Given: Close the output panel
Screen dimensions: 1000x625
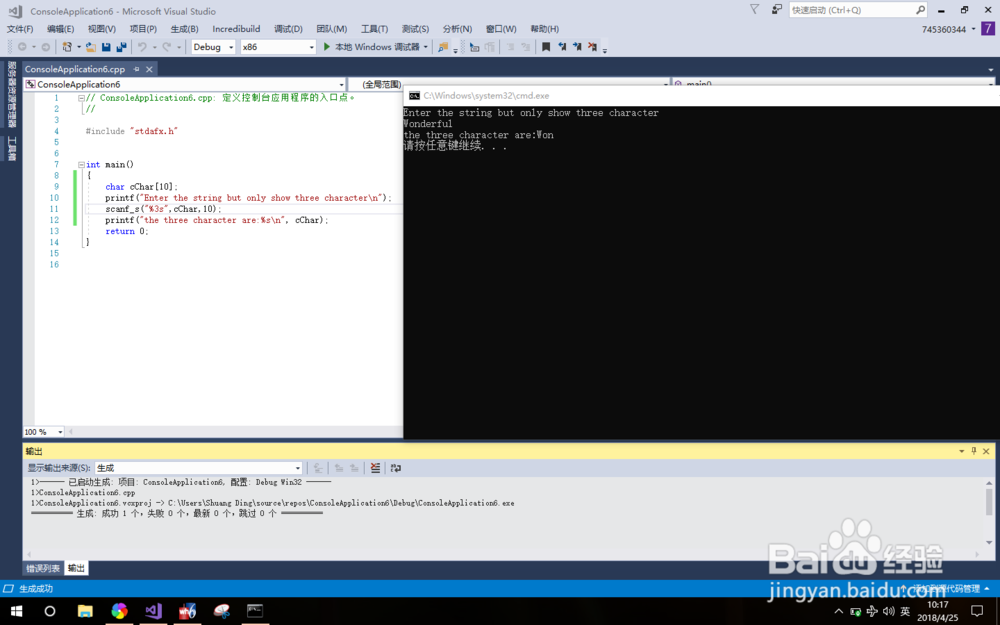Looking at the screenshot, I should [986, 451].
